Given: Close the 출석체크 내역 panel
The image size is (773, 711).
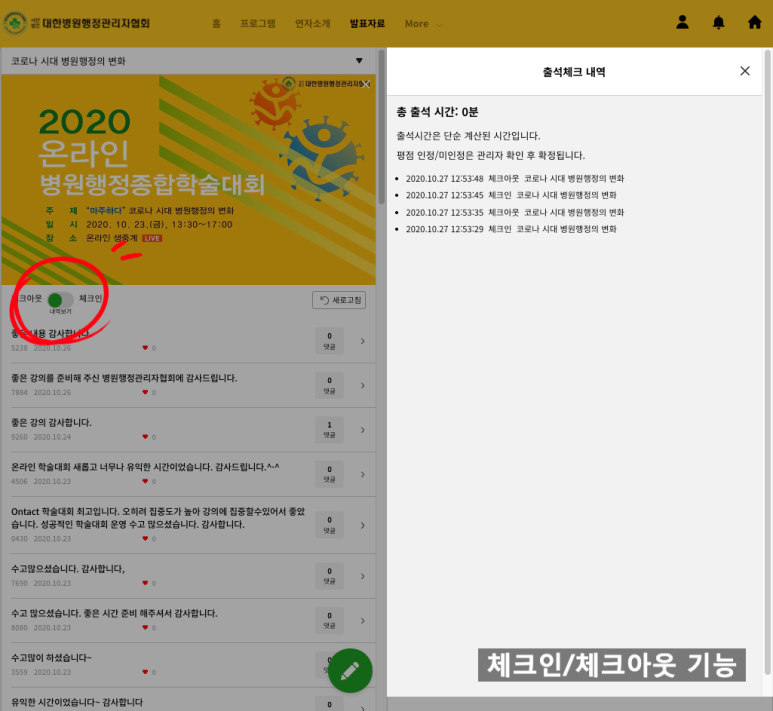Looking at the screenshot, I should [745, 71].
